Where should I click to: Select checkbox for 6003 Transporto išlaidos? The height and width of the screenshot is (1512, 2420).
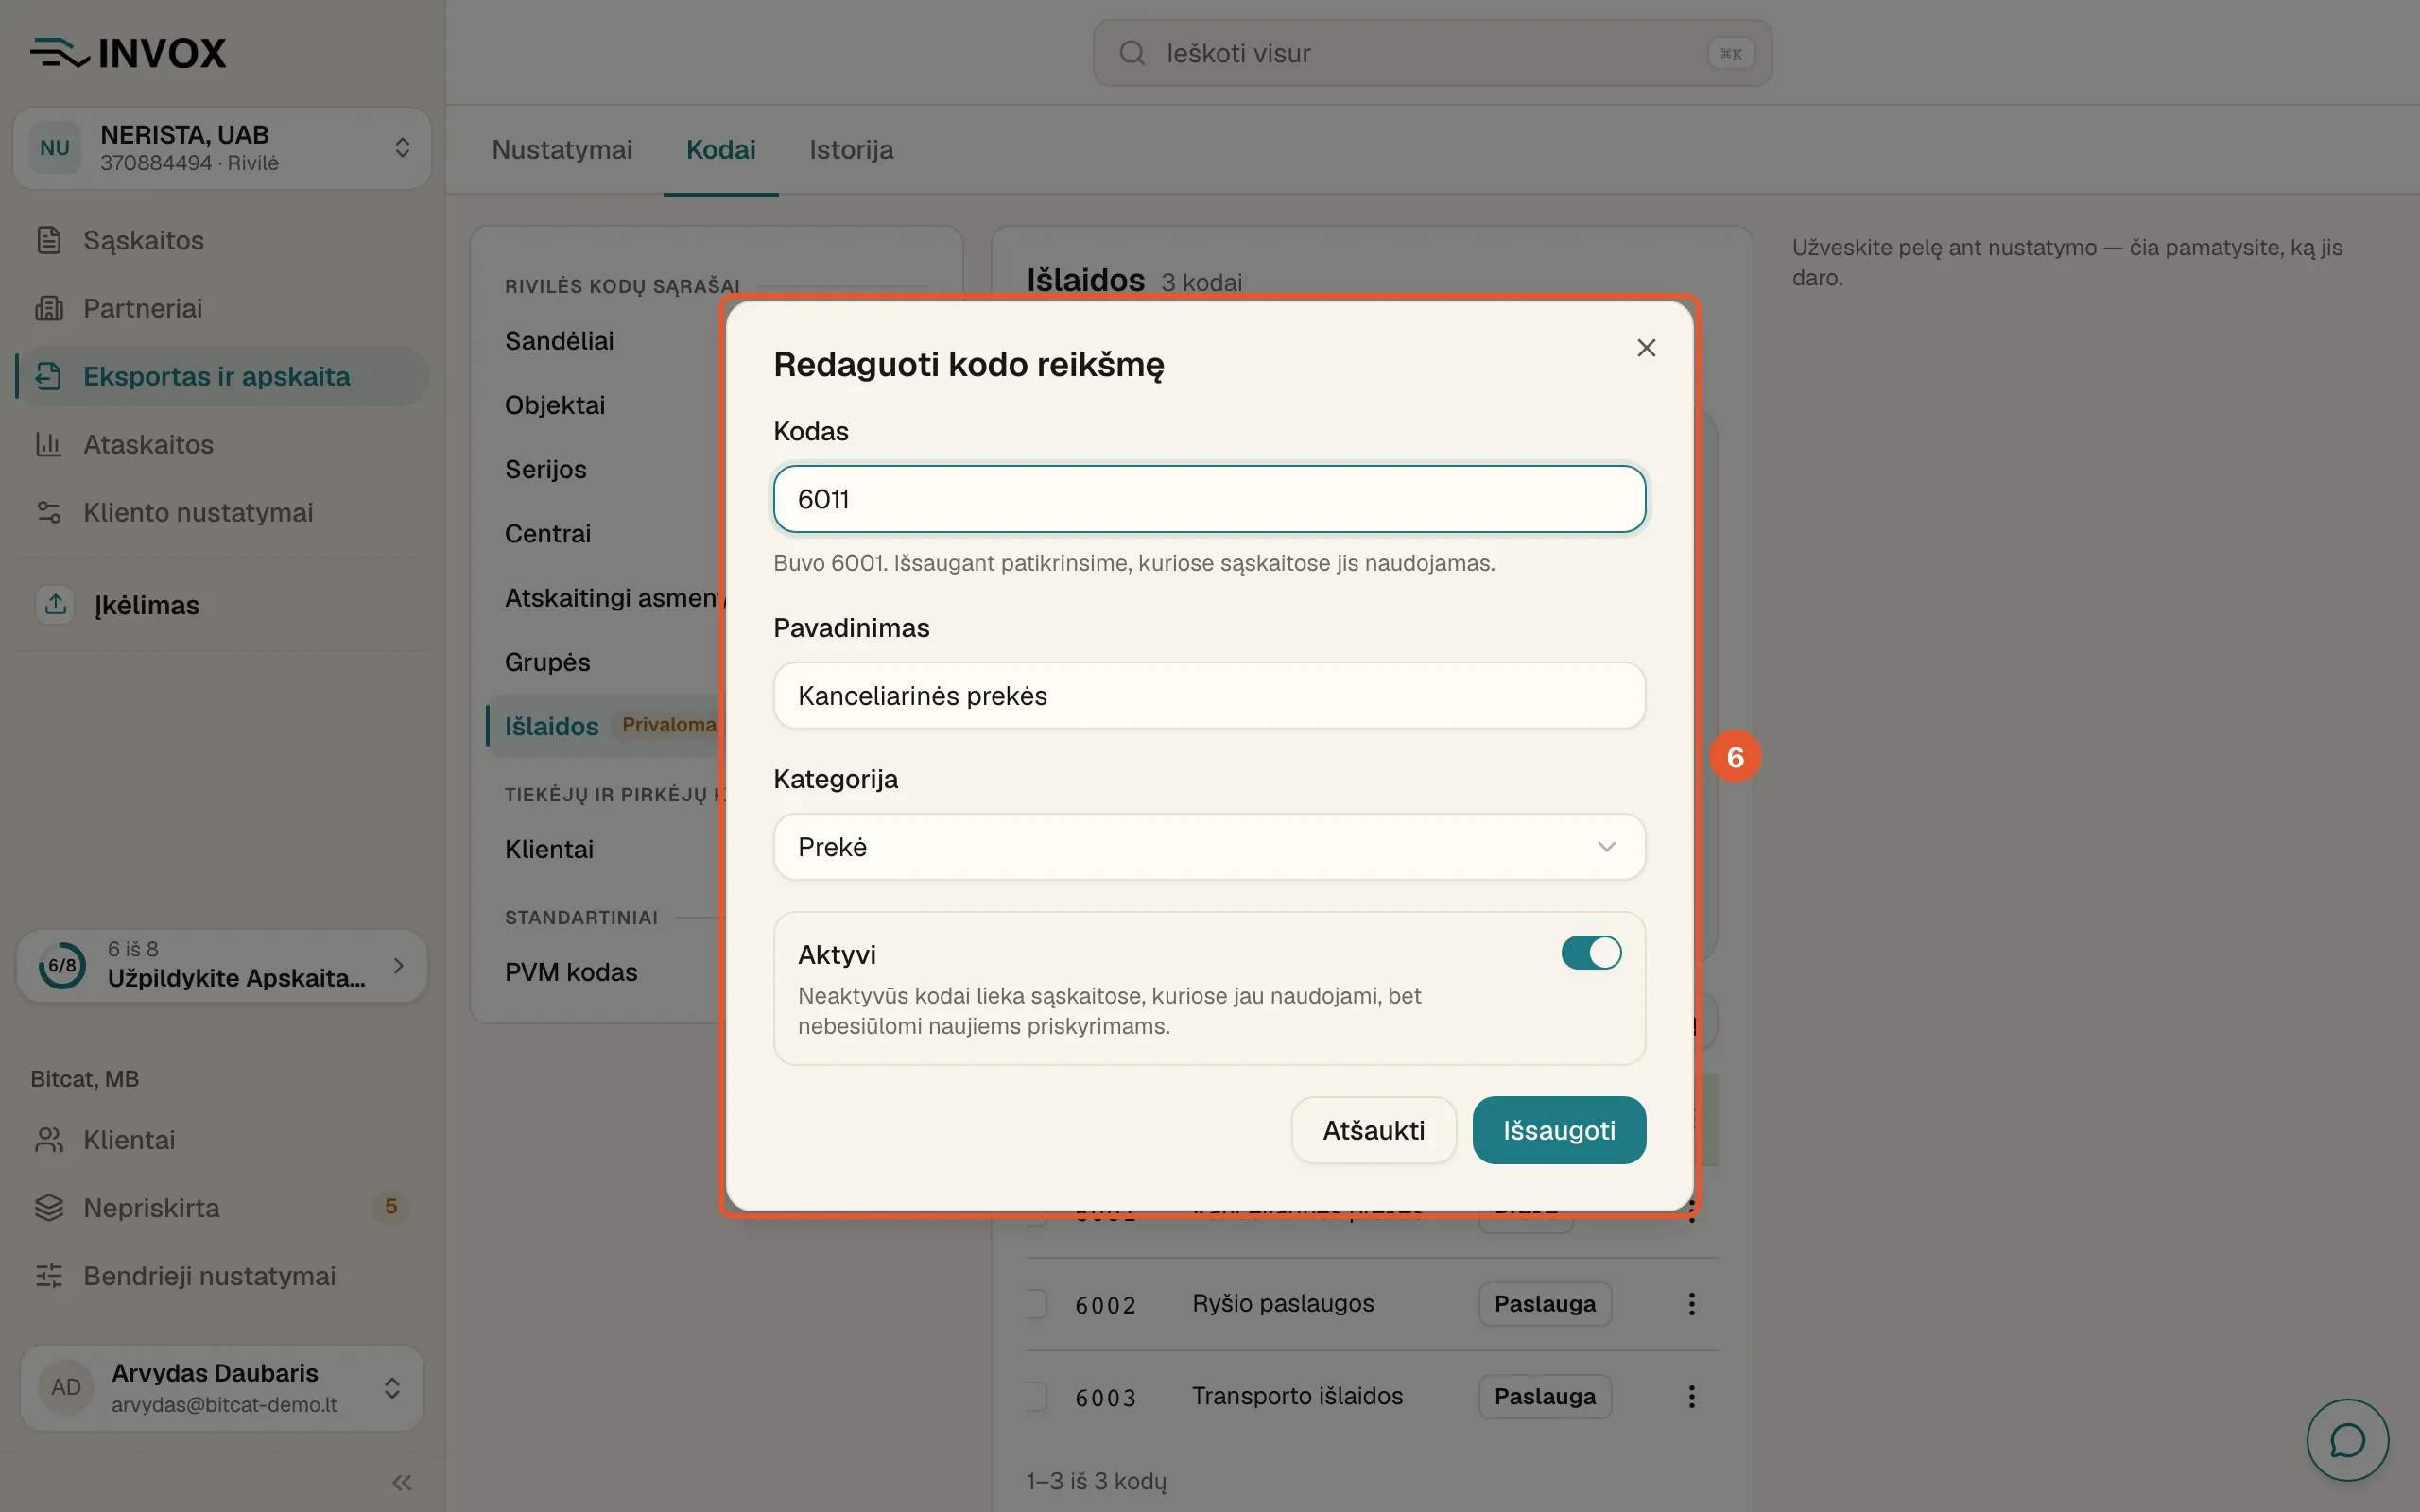tap(1037, 1397)
